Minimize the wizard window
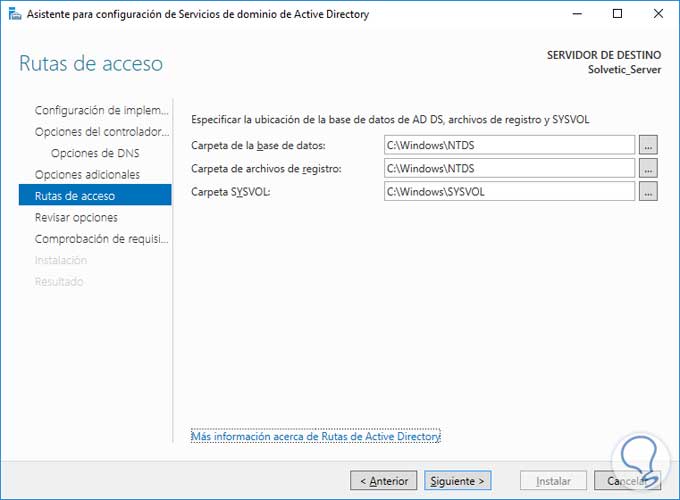 577,14
